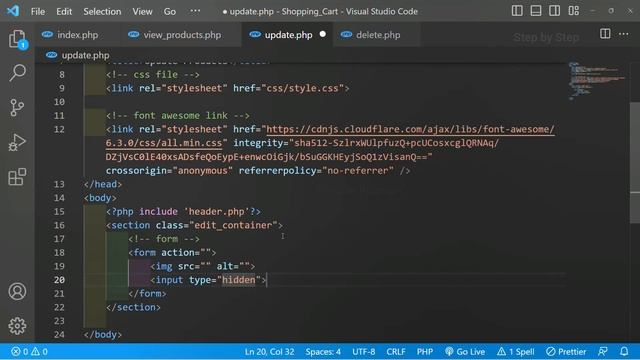Open editor More Actions ellipsis
The width and height of the screenshot is (640, 360).
(624, 34)
